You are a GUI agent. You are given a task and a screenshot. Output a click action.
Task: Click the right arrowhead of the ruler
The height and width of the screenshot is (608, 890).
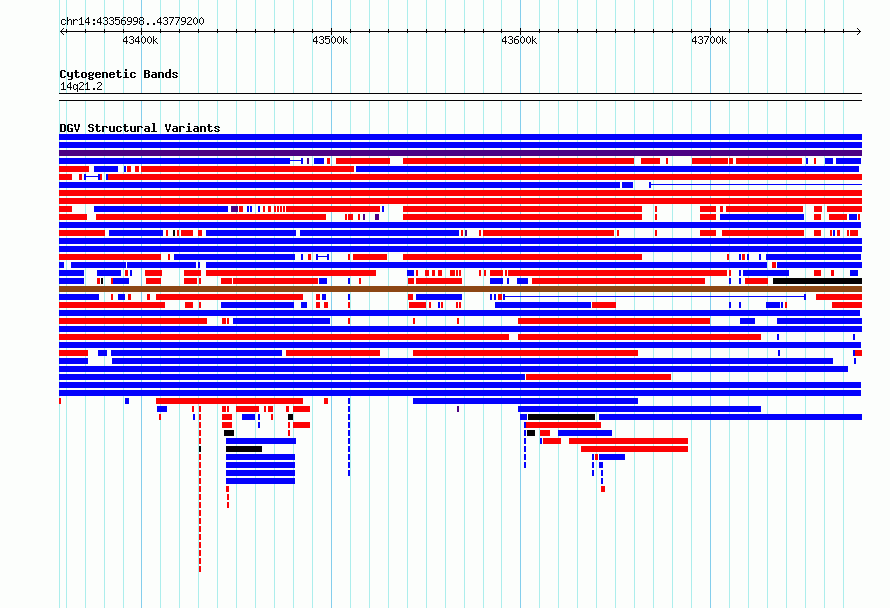(x=859, y=31)
